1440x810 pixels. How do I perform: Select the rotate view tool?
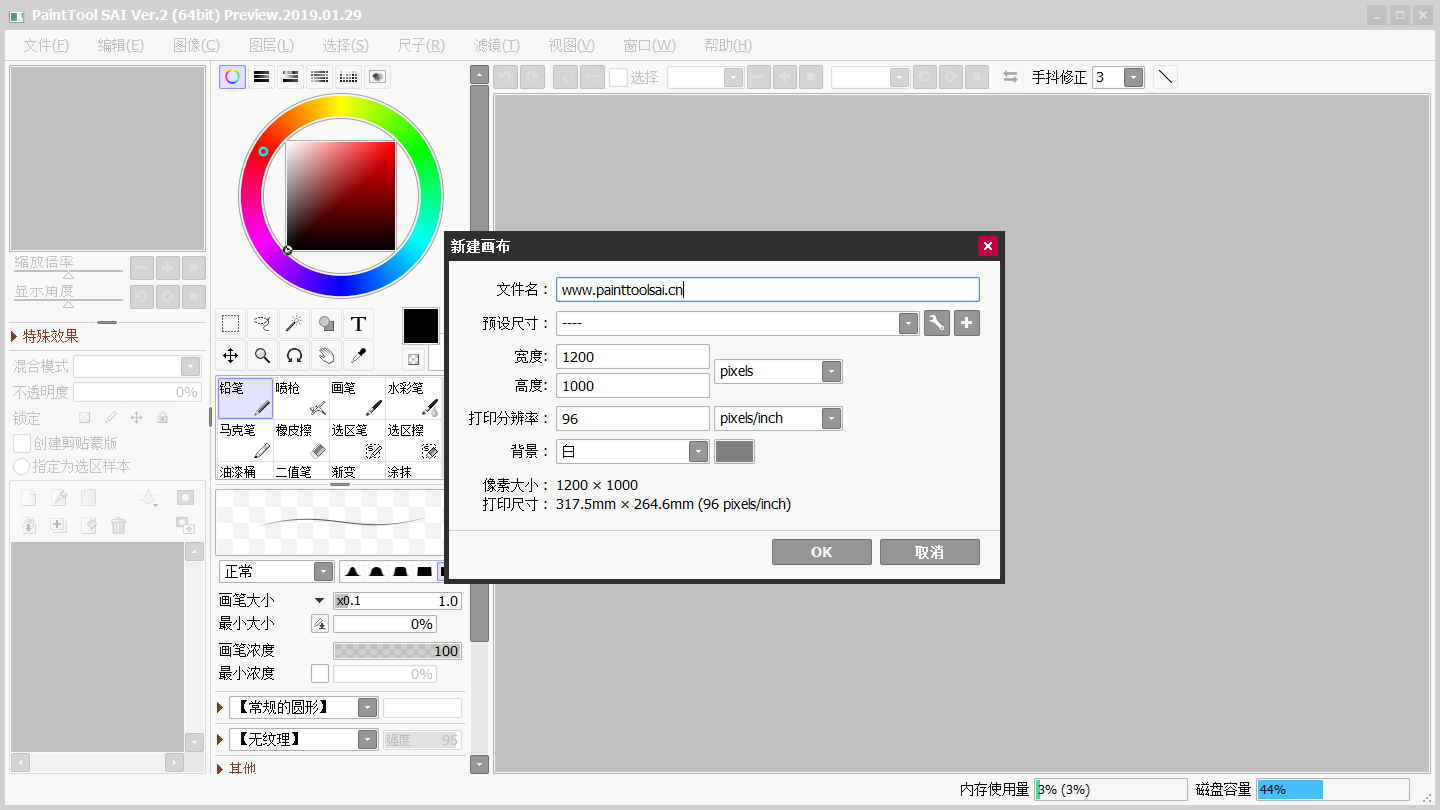[294, 355]
